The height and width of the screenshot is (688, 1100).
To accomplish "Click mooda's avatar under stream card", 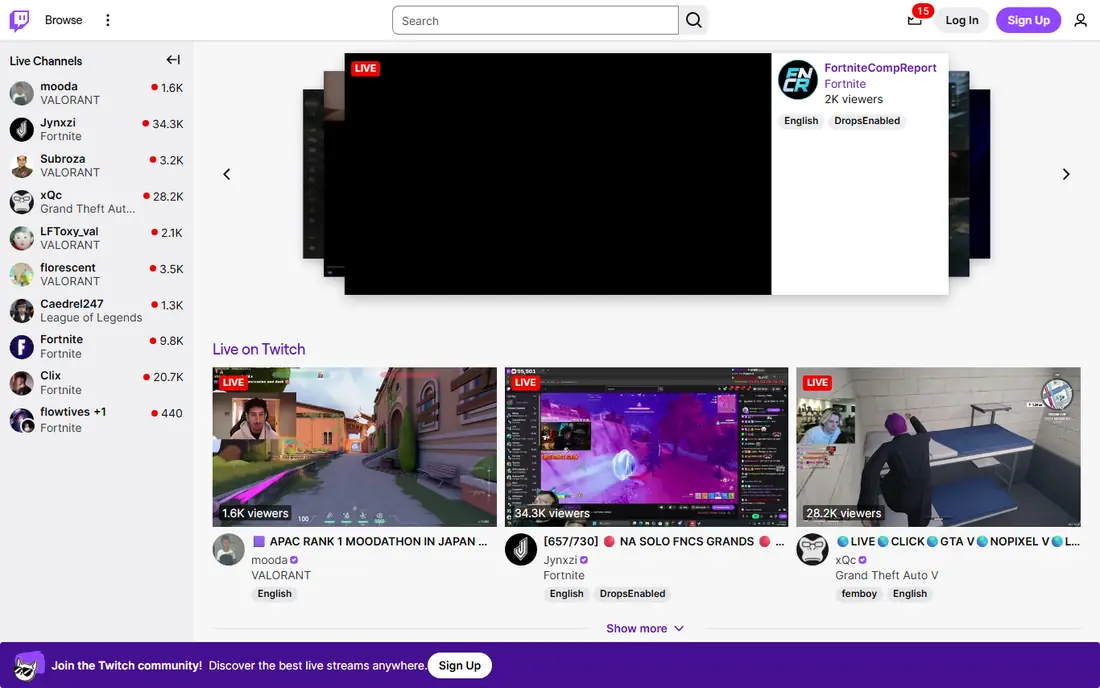I will click(x=229, y=549).
